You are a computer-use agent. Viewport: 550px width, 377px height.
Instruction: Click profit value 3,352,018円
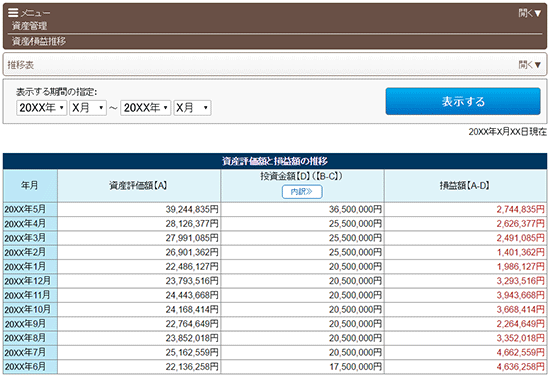[521, 338]
